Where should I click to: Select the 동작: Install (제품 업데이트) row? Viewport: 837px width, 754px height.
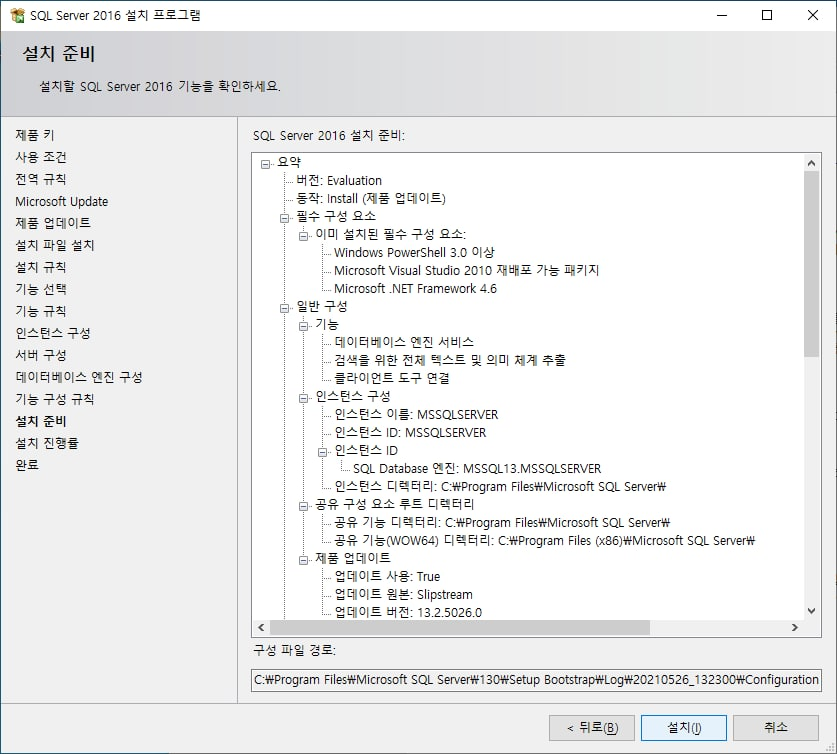pyautogui.click(x=371, y=199)
